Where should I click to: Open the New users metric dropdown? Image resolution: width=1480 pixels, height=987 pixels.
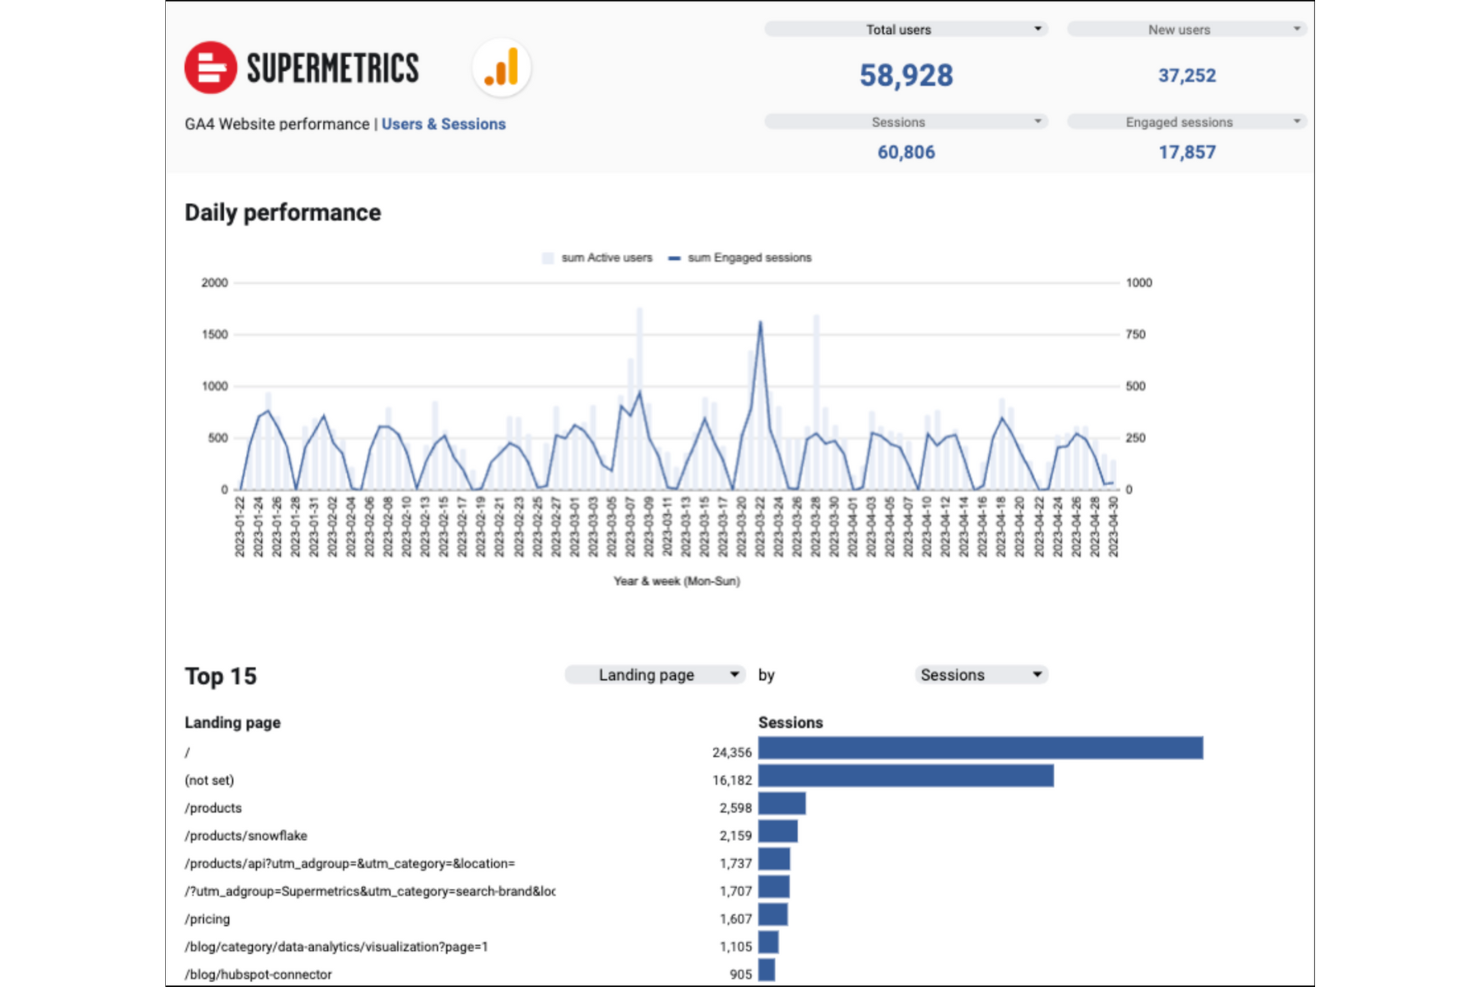pos(1187,29)
